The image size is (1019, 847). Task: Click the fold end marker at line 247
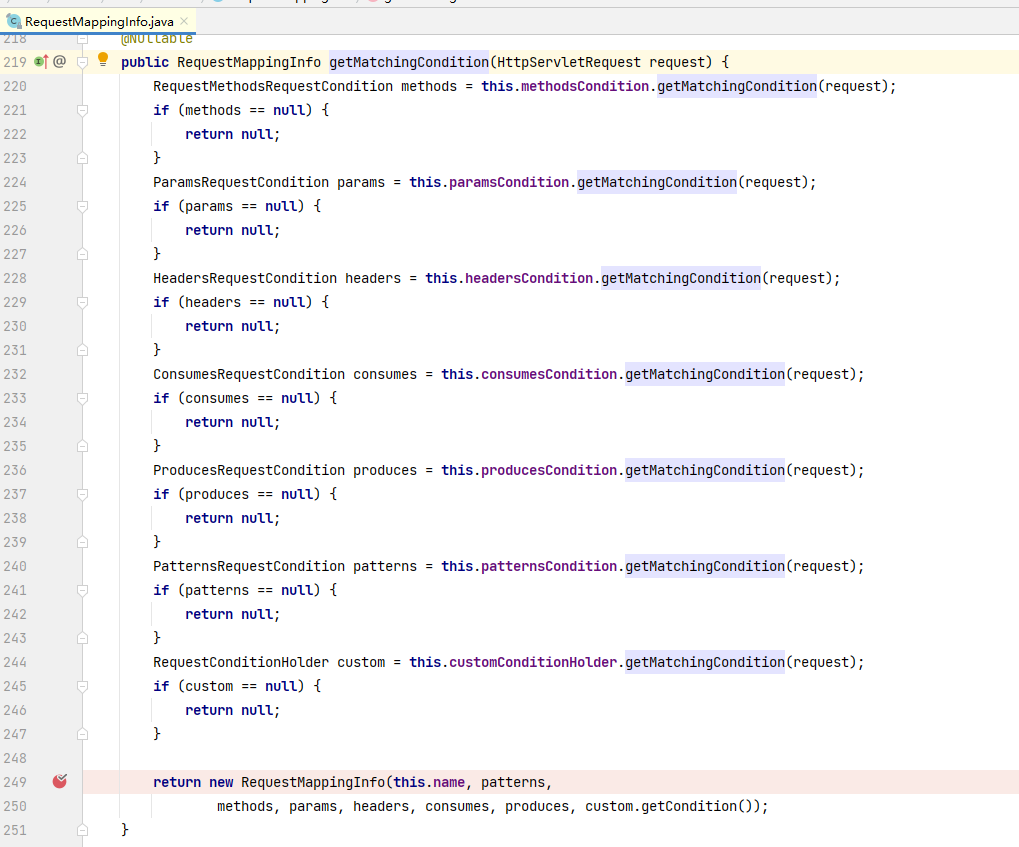tap(83, 735)
